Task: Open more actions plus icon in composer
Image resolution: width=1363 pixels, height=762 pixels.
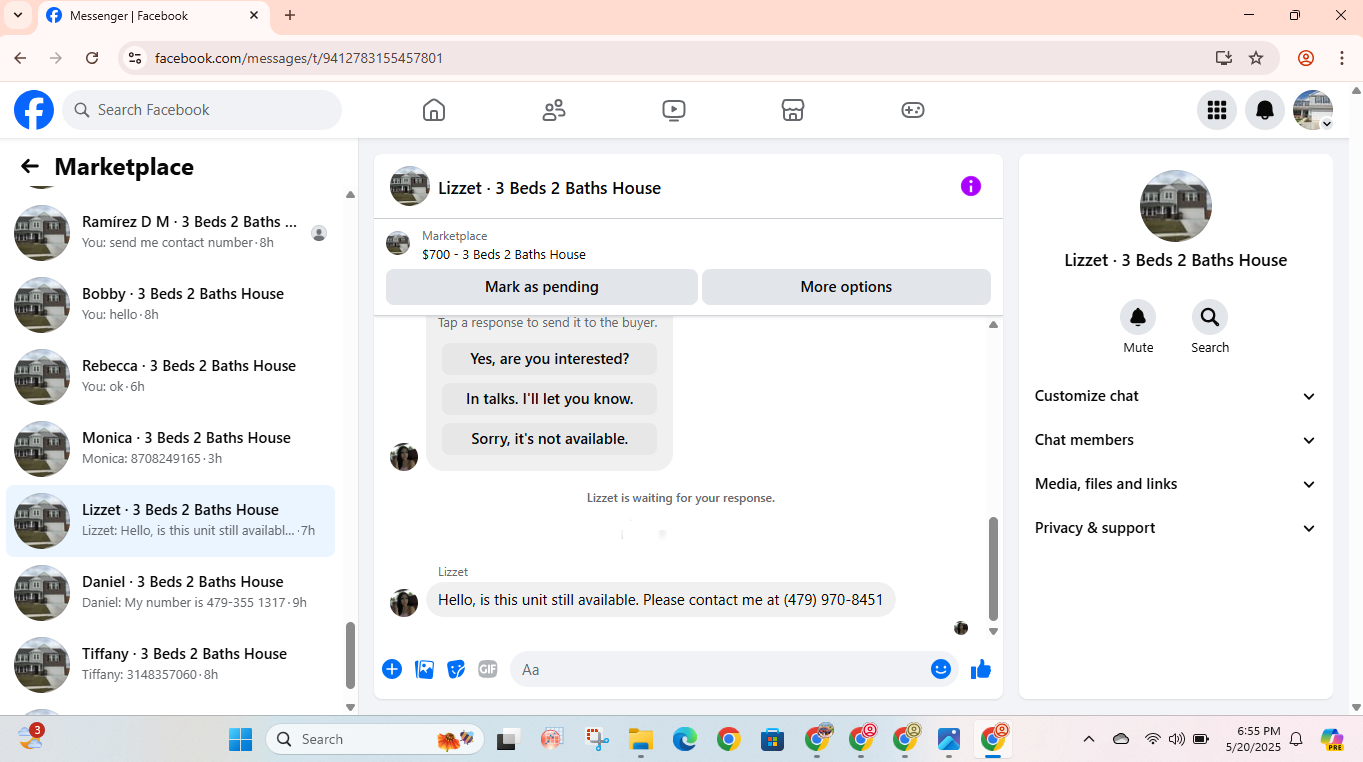Action: tap(392, 669)
